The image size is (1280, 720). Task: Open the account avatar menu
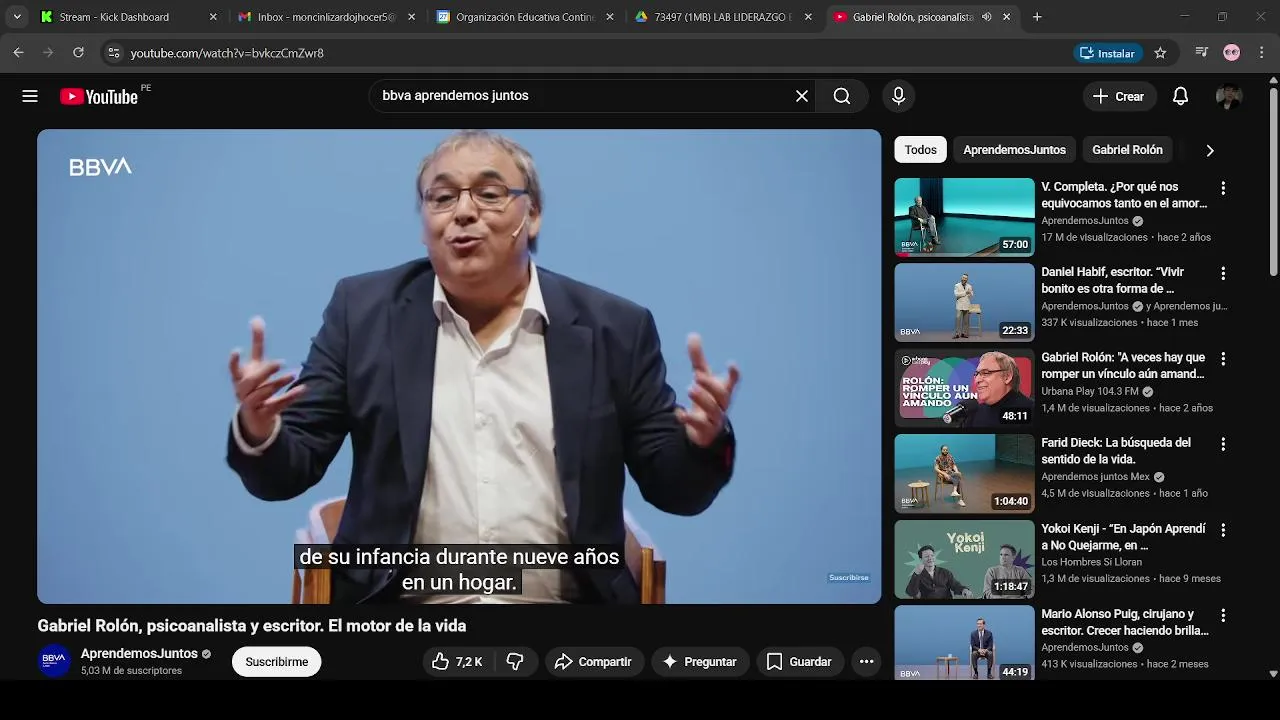coord(1229,96)
